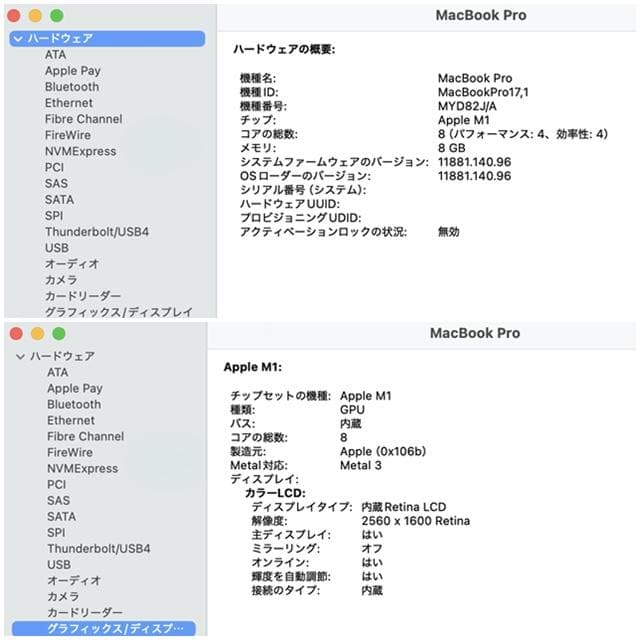Select NVMExpress in top window sidebar
This screenshot has height=640, width=640.
pyautogui.click(x=80, y=151)
